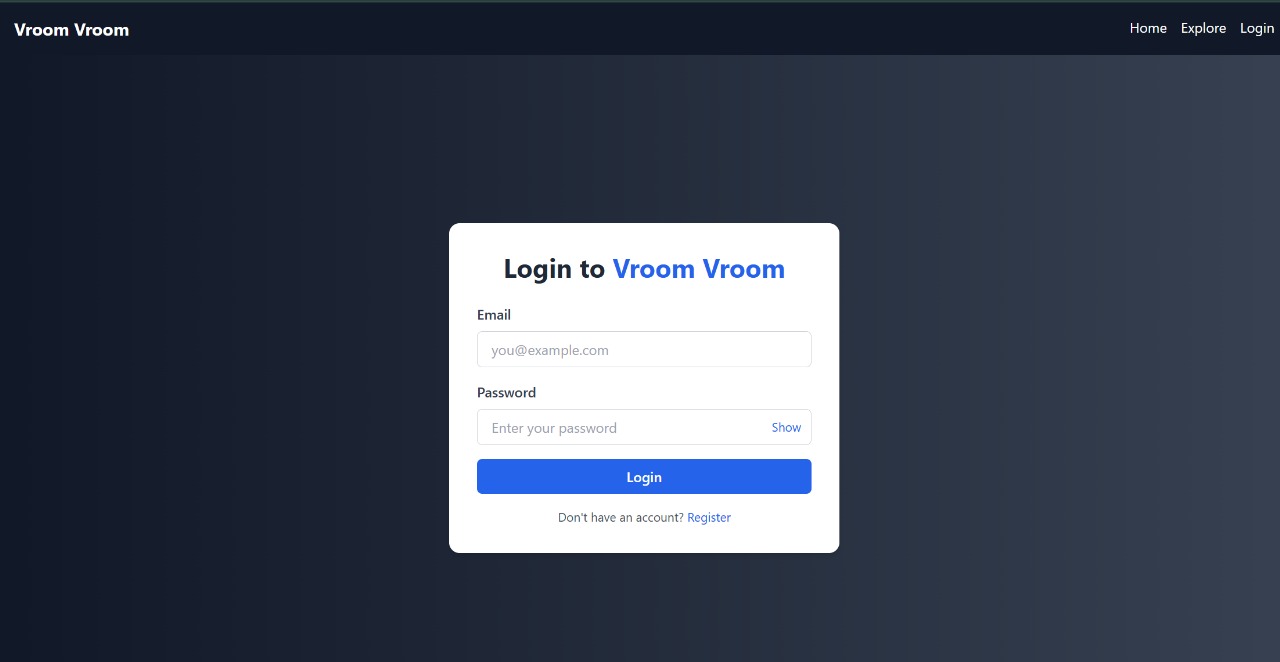Click the Password field label
The height and width of the screenshot is (662, 1280).
point(506,393)
